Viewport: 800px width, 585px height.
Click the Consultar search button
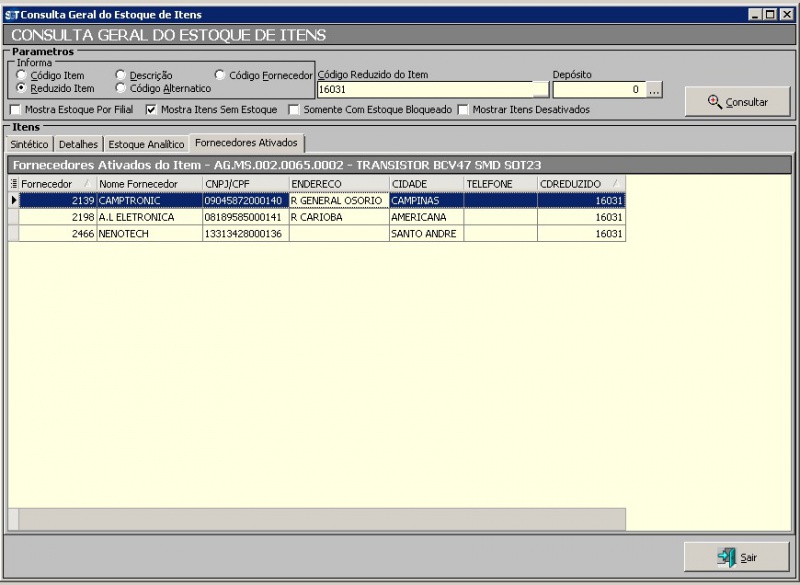point(738,102)
